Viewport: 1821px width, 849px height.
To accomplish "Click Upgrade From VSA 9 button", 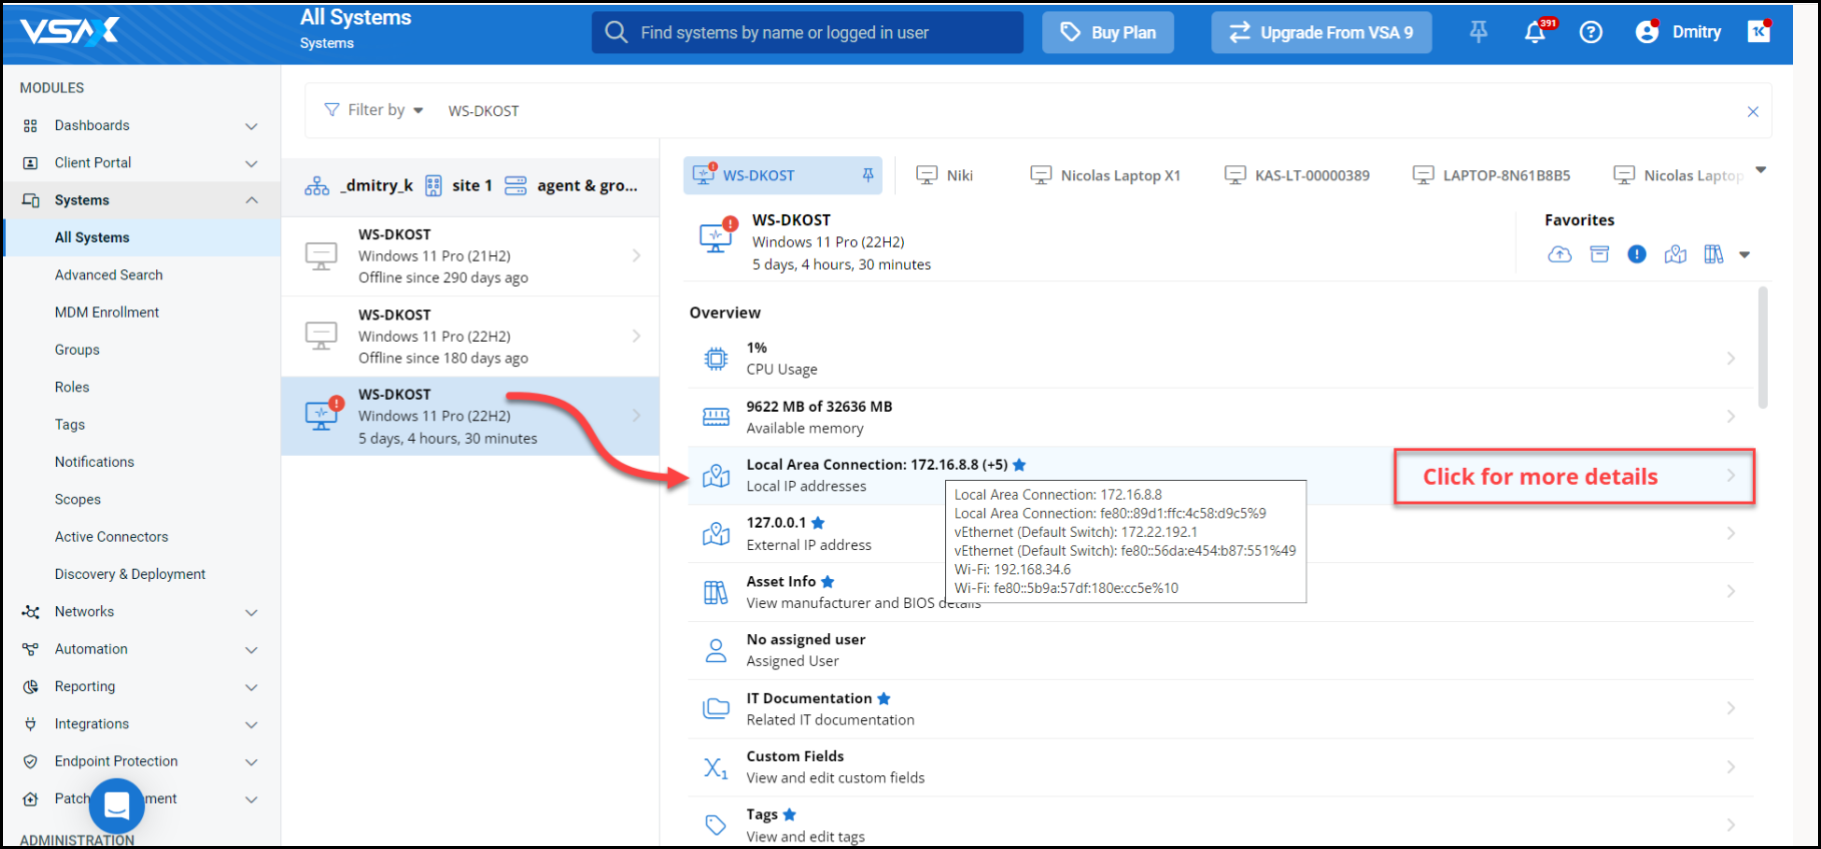I will pyautogui.click(x=1321, y=32).
